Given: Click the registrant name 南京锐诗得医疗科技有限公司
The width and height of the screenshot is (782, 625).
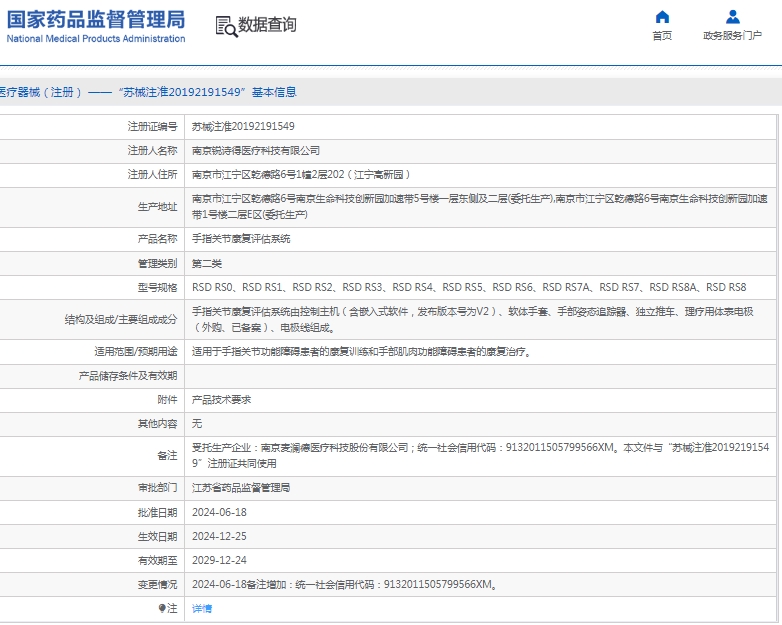Looking at the screenshot, I should click(x=256, y=151).
